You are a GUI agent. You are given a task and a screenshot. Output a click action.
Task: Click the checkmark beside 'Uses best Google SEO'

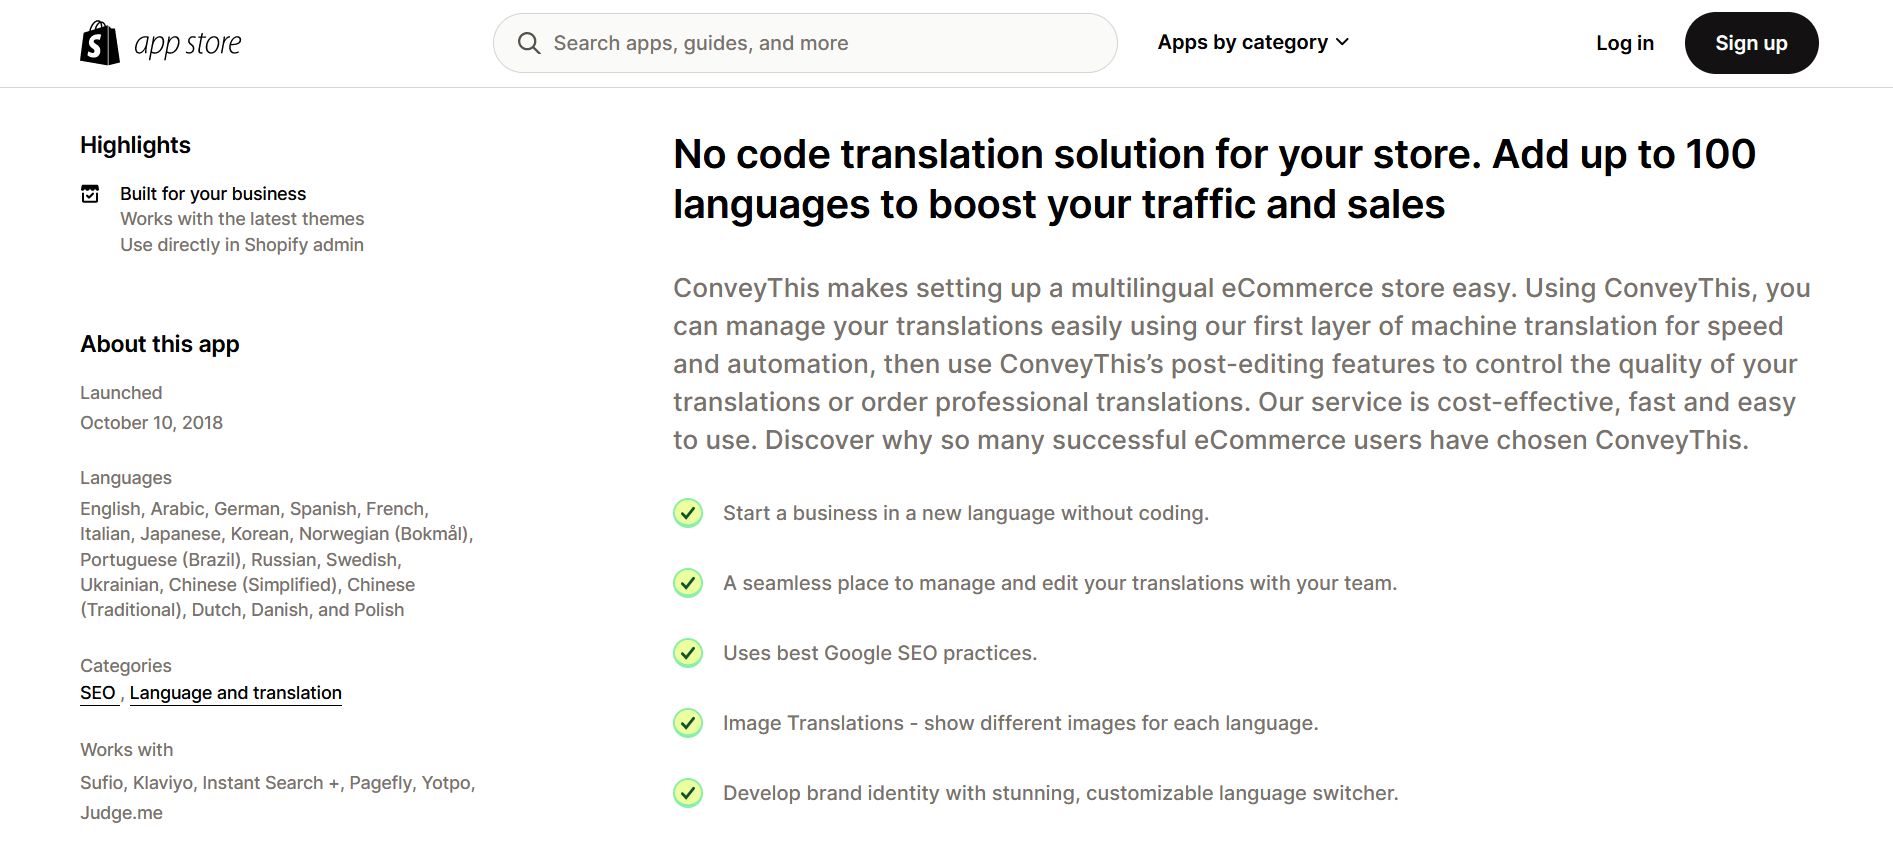688,653
